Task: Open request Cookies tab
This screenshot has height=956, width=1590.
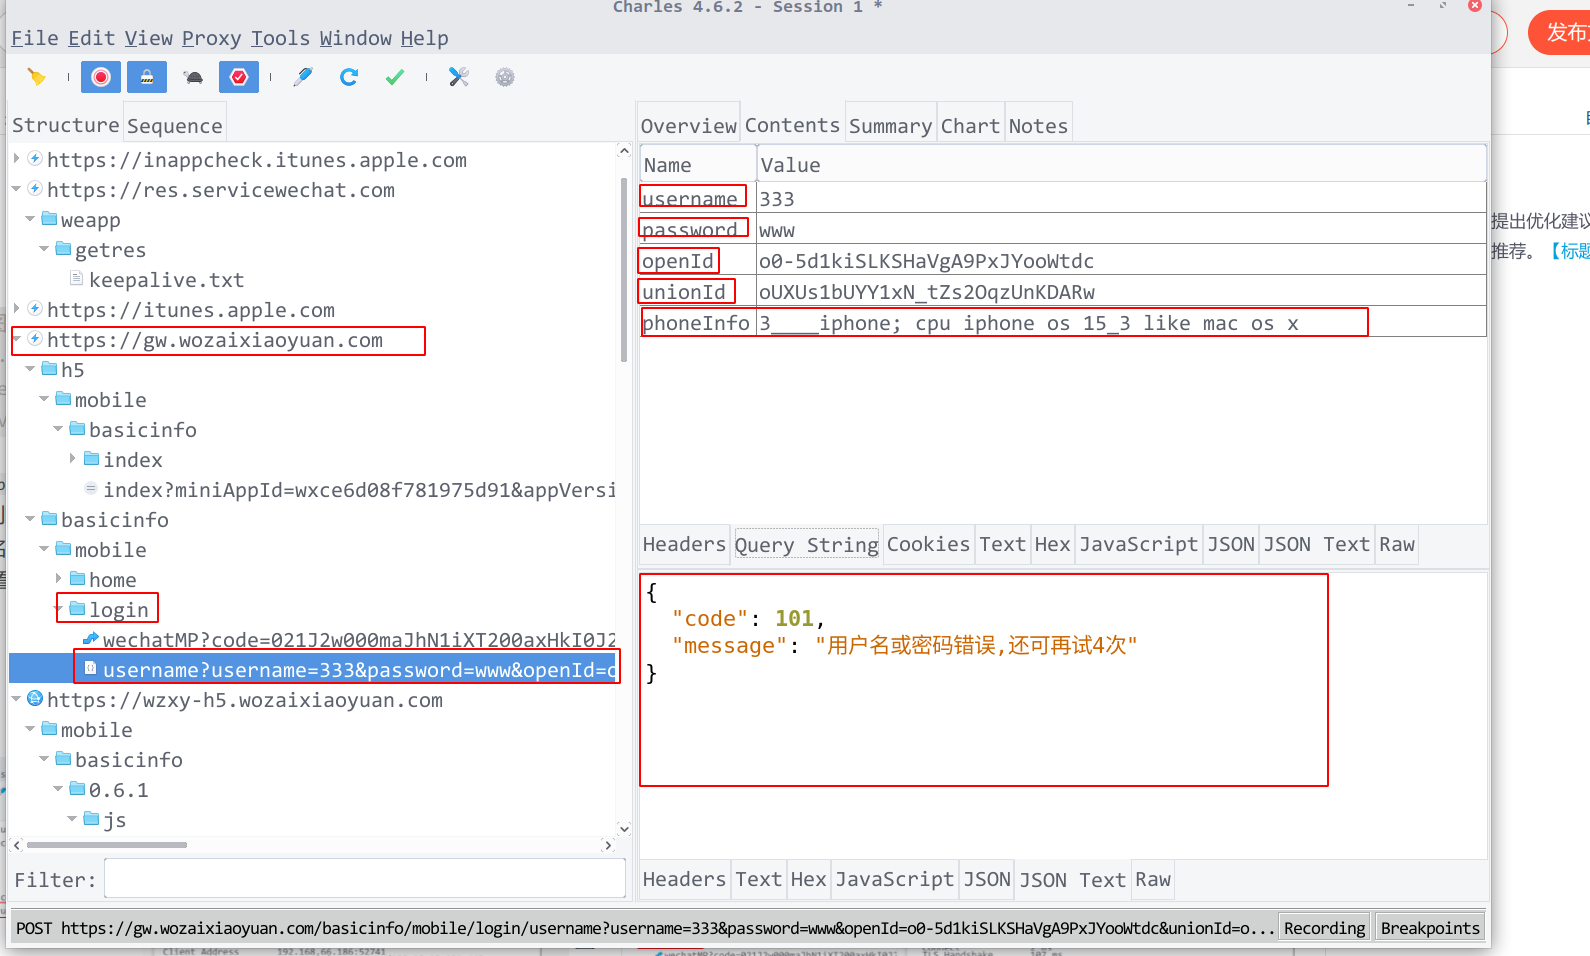Action: [928, 544]
